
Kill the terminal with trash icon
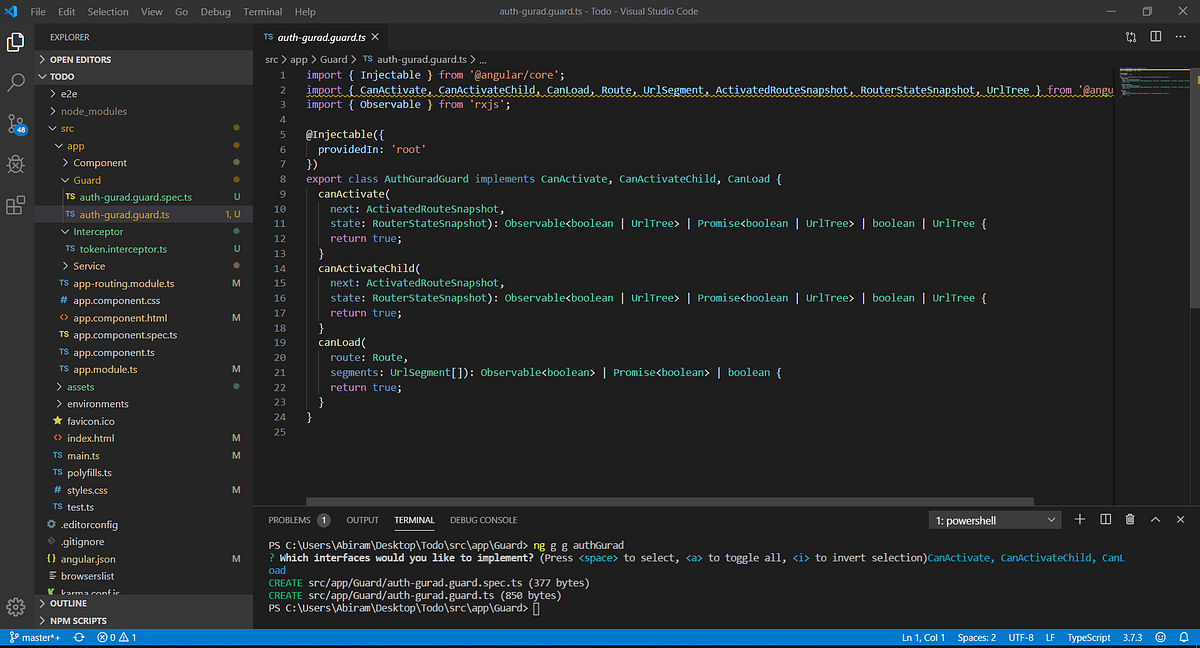tap(1130, 520)
